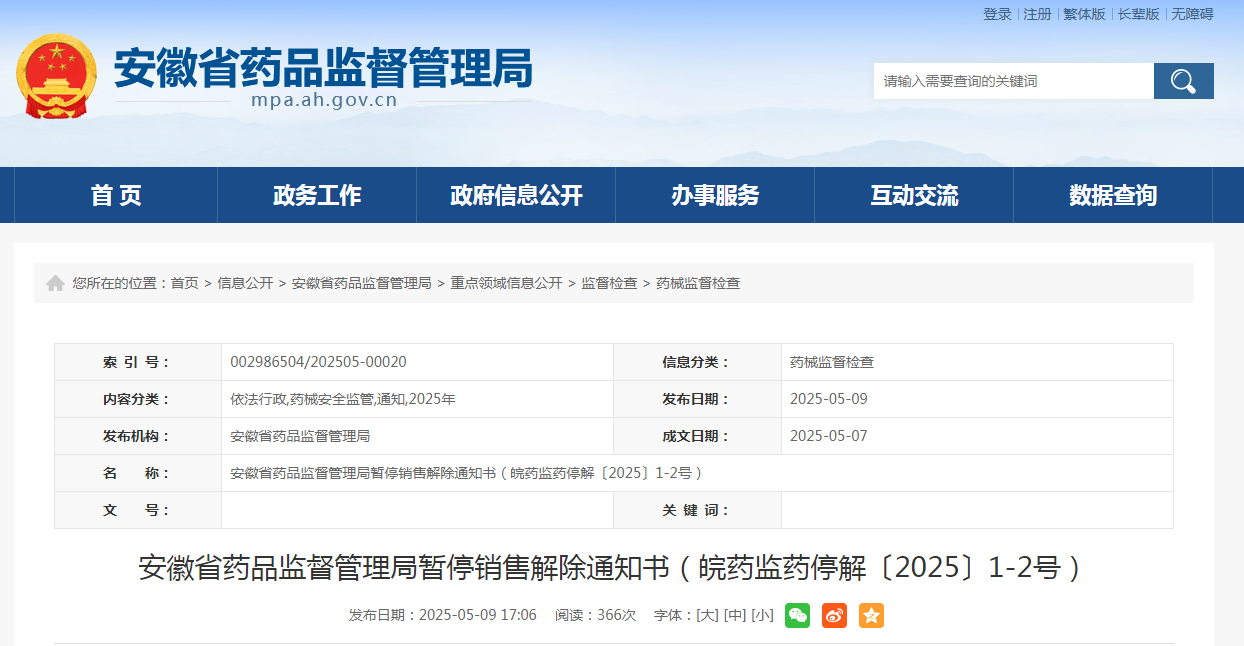Click the home icon in breadcrumb
This screenshot has height=646, width=1244.
(x=55, y=284)
